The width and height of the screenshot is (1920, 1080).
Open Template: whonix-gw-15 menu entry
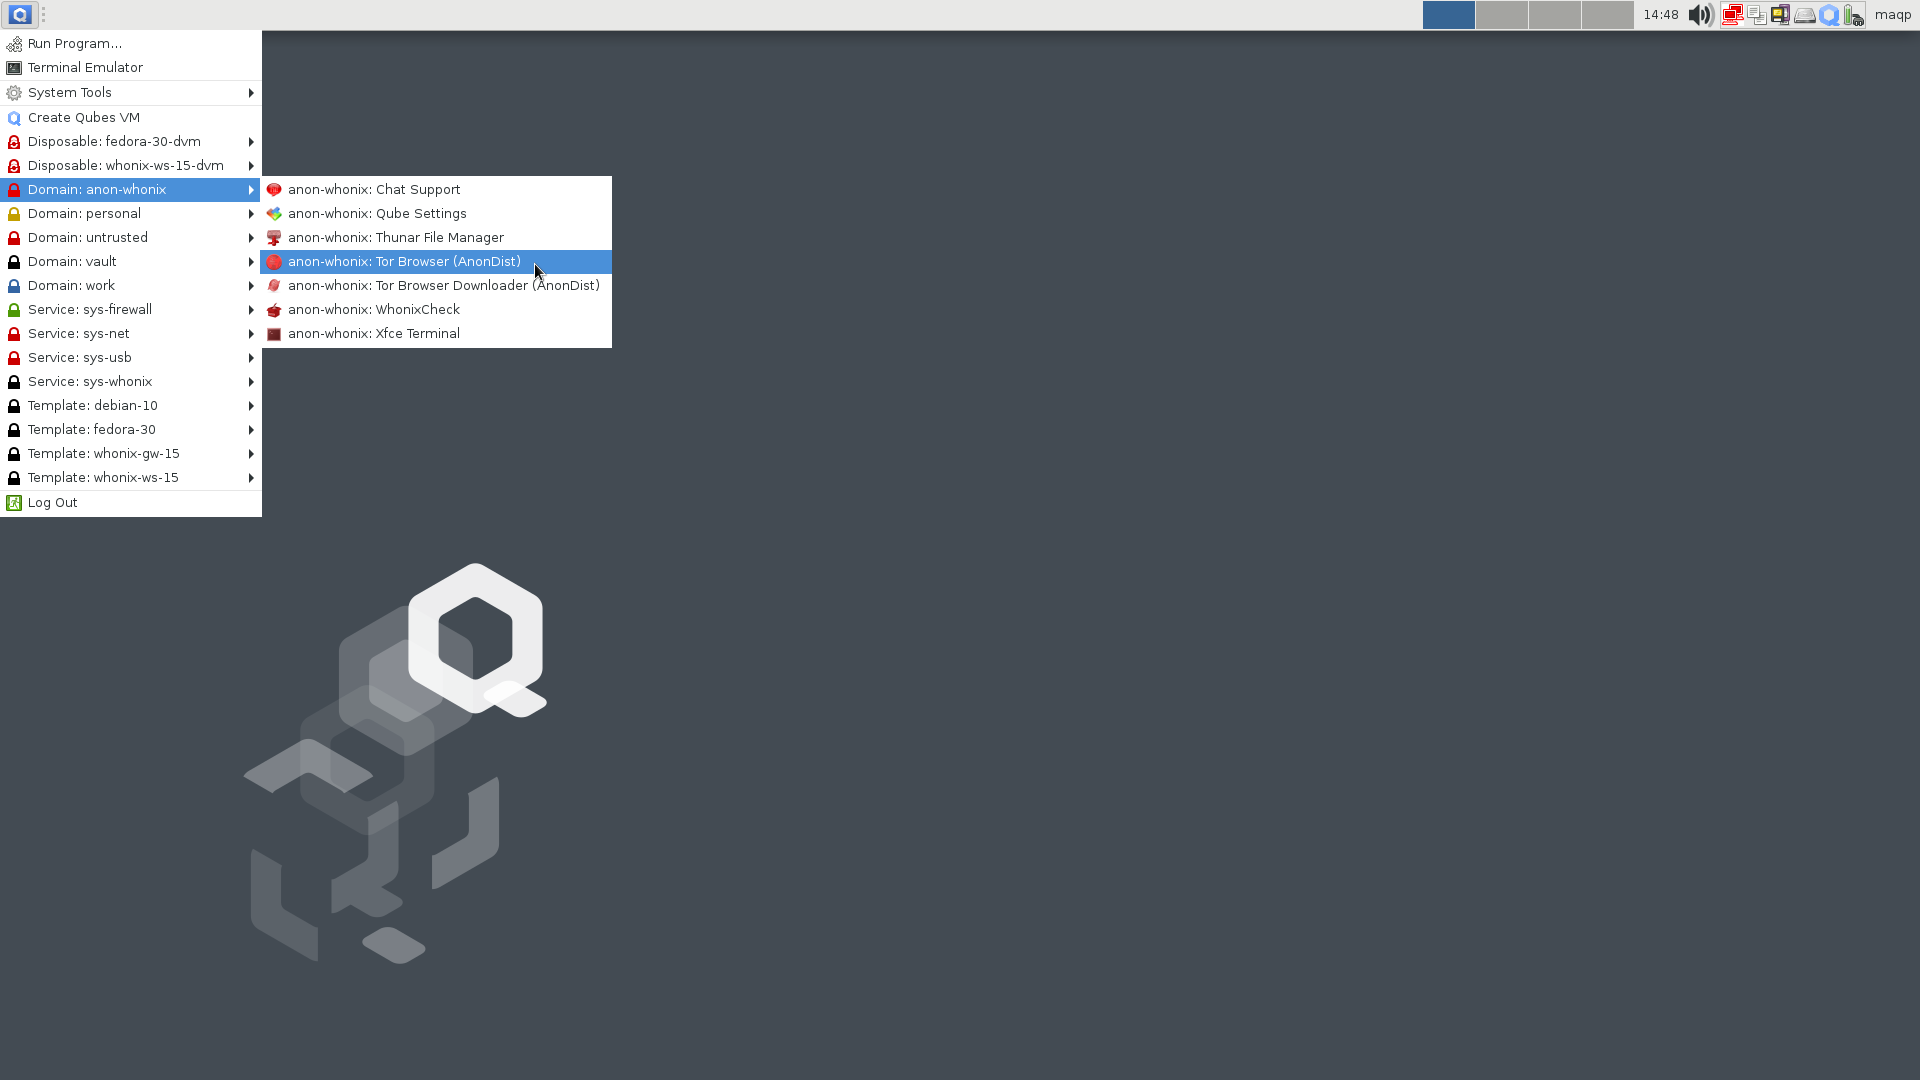pyautogui.click(x=131, y=454)
